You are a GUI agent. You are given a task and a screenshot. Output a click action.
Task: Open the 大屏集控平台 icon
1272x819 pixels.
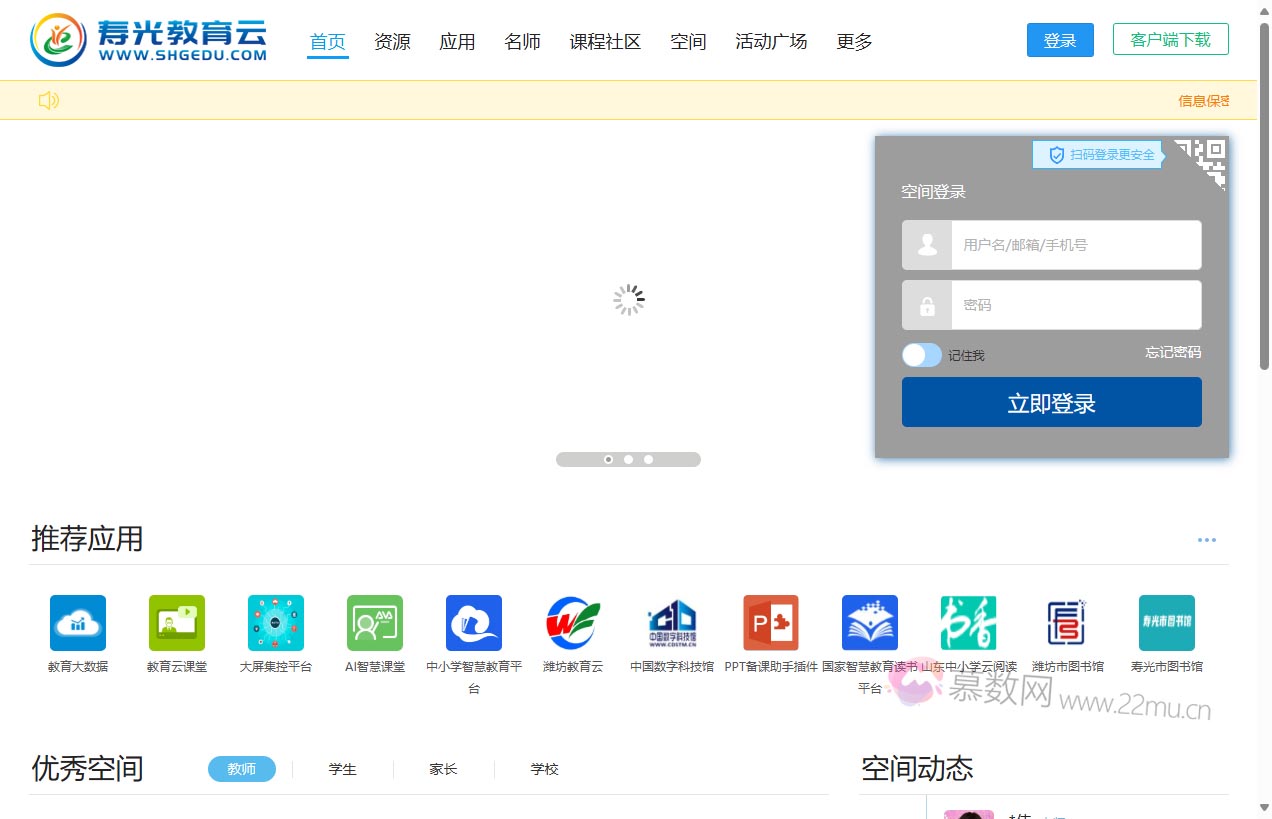pos(276,623)
